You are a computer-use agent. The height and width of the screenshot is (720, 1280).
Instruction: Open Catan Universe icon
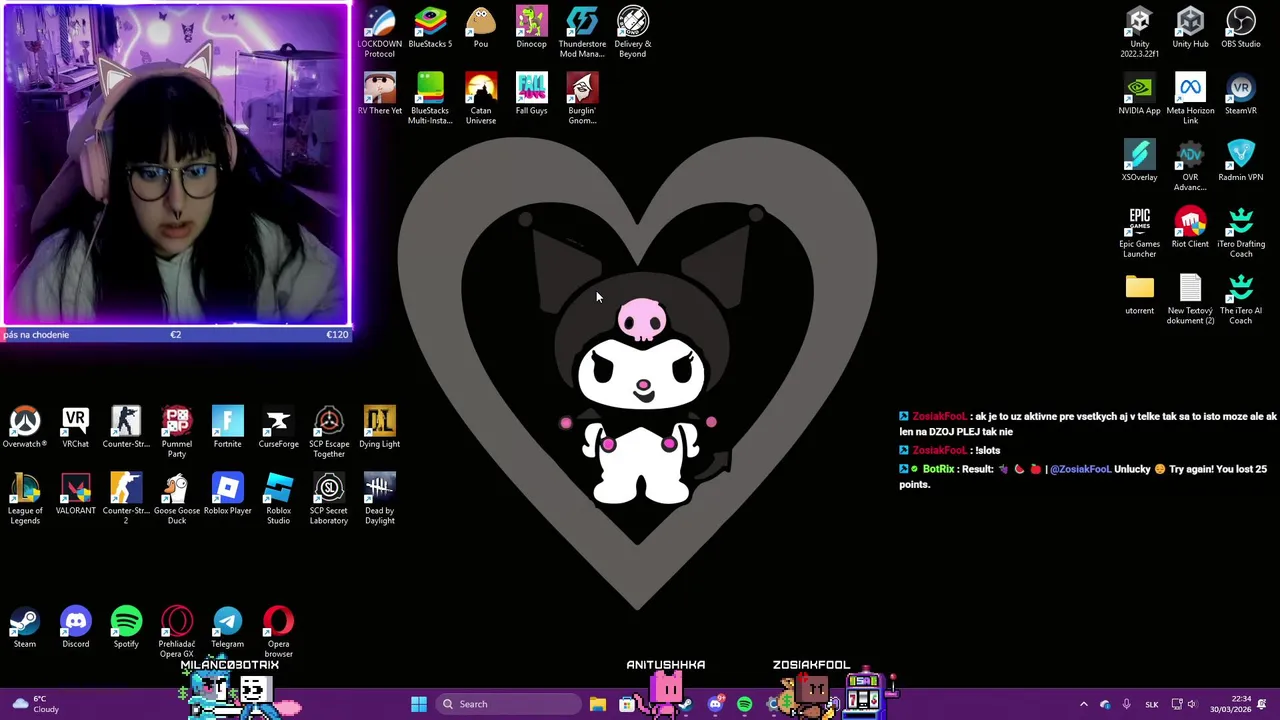[481, 99]
